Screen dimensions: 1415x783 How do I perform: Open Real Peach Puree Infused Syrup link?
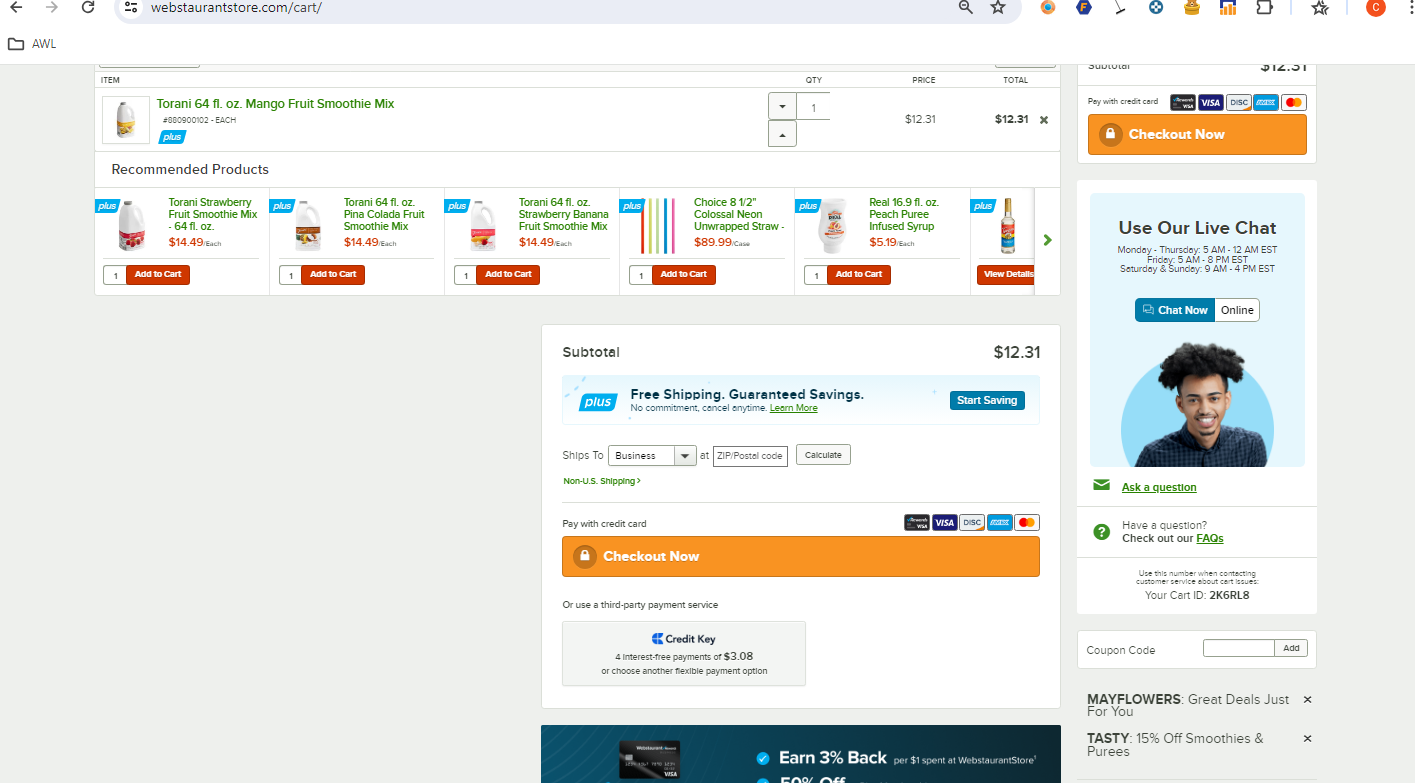(x=904, y=214)
